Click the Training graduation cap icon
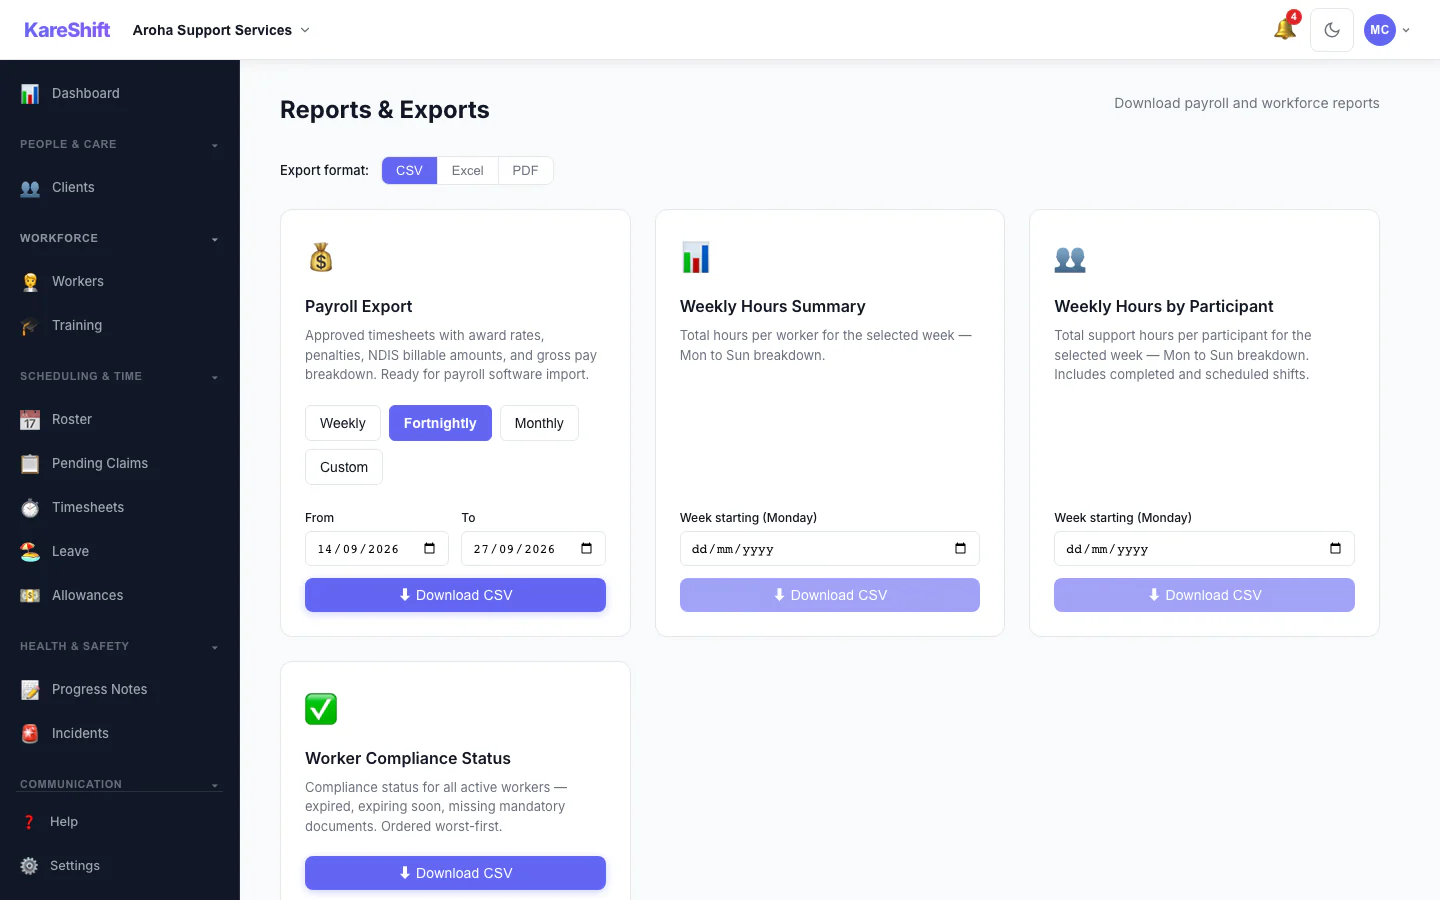The image size is (1440, 900). (x=30, y=325)
